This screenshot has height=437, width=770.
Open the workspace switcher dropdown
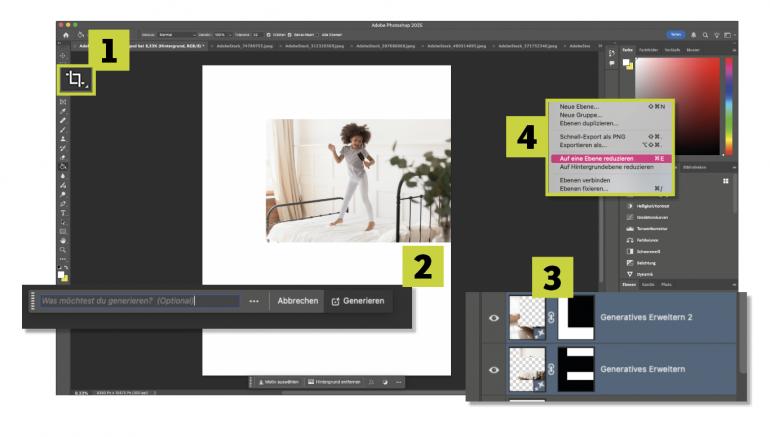click(x=728, y=35)
